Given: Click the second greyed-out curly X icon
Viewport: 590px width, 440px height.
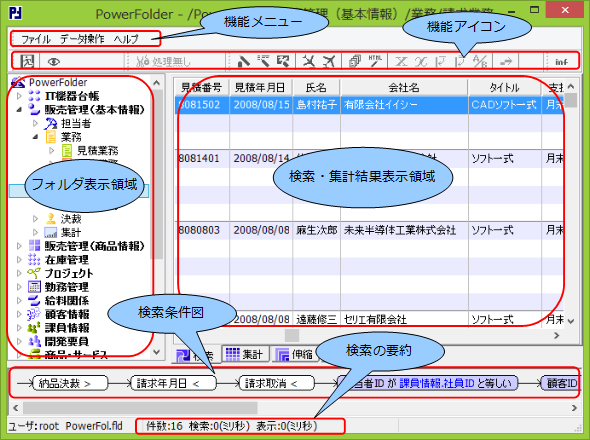Looking at the screenshot, I should click(421, 61).
